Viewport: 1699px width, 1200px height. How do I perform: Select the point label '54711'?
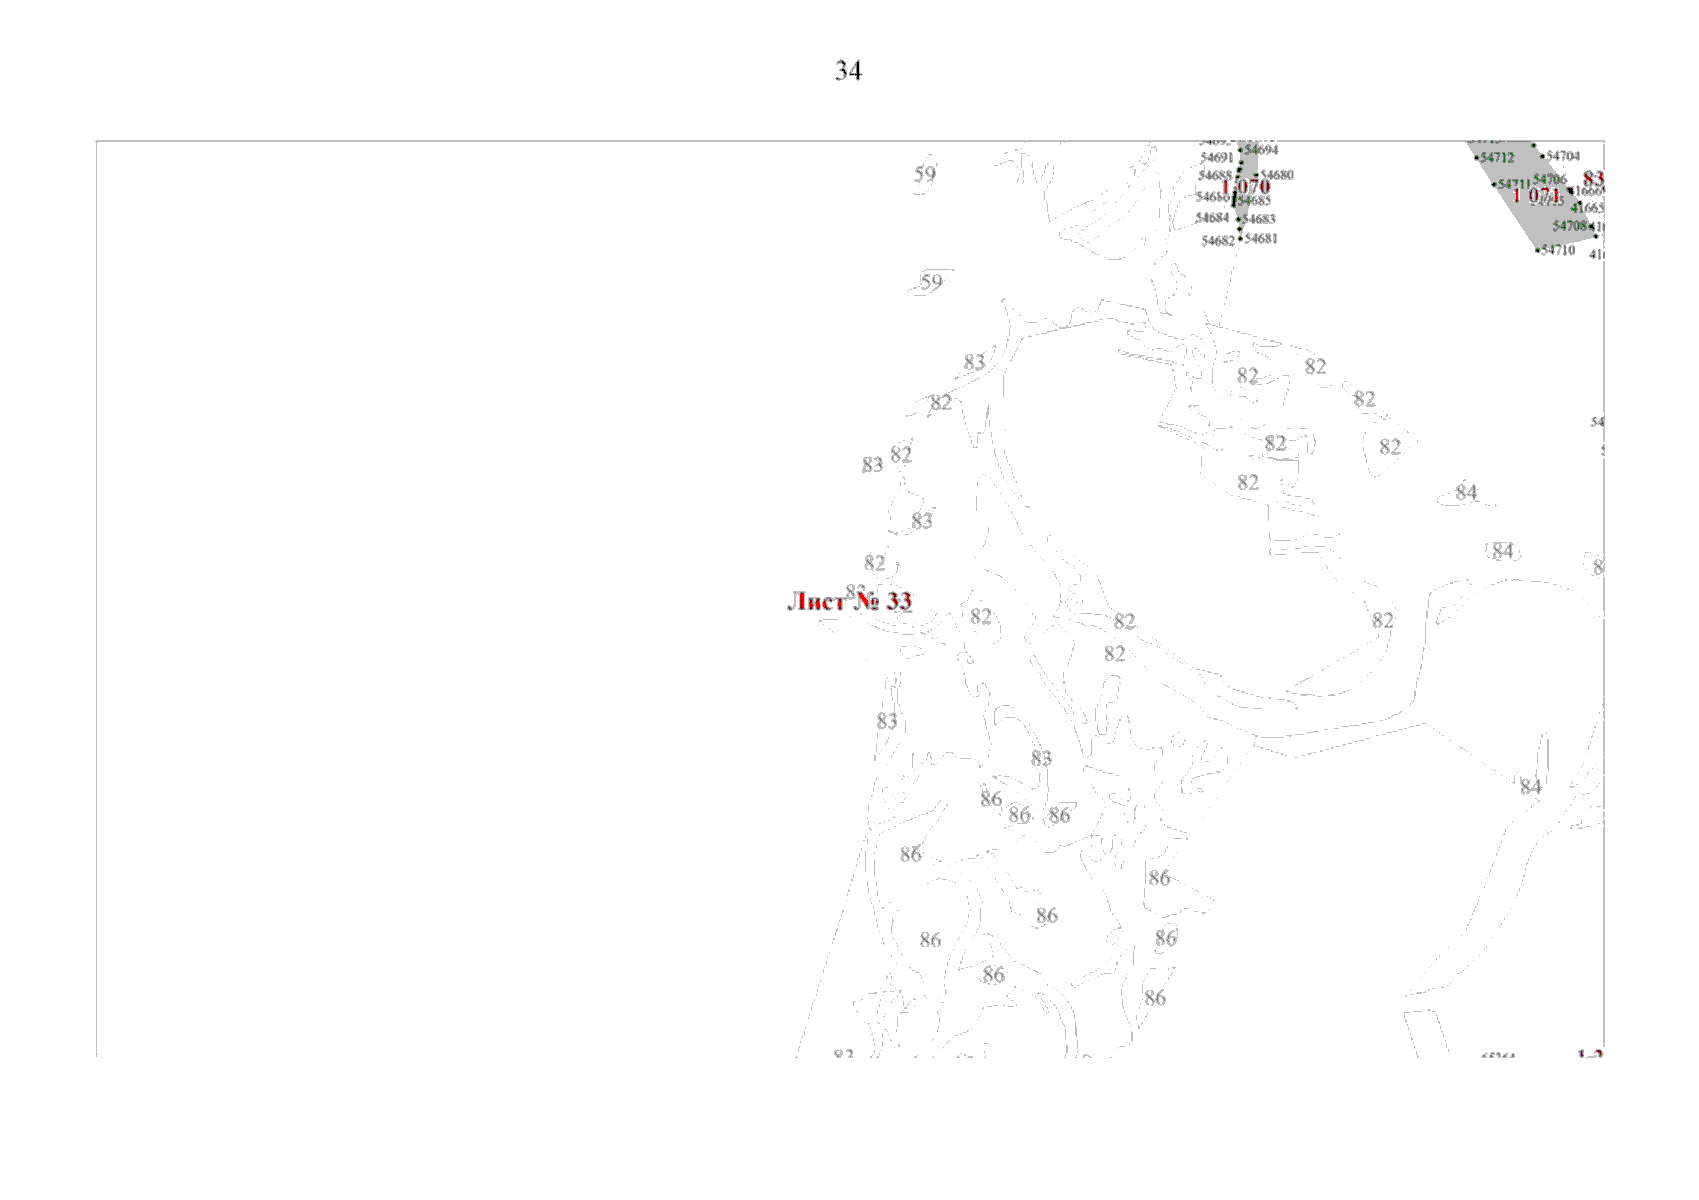[1514, 185]
